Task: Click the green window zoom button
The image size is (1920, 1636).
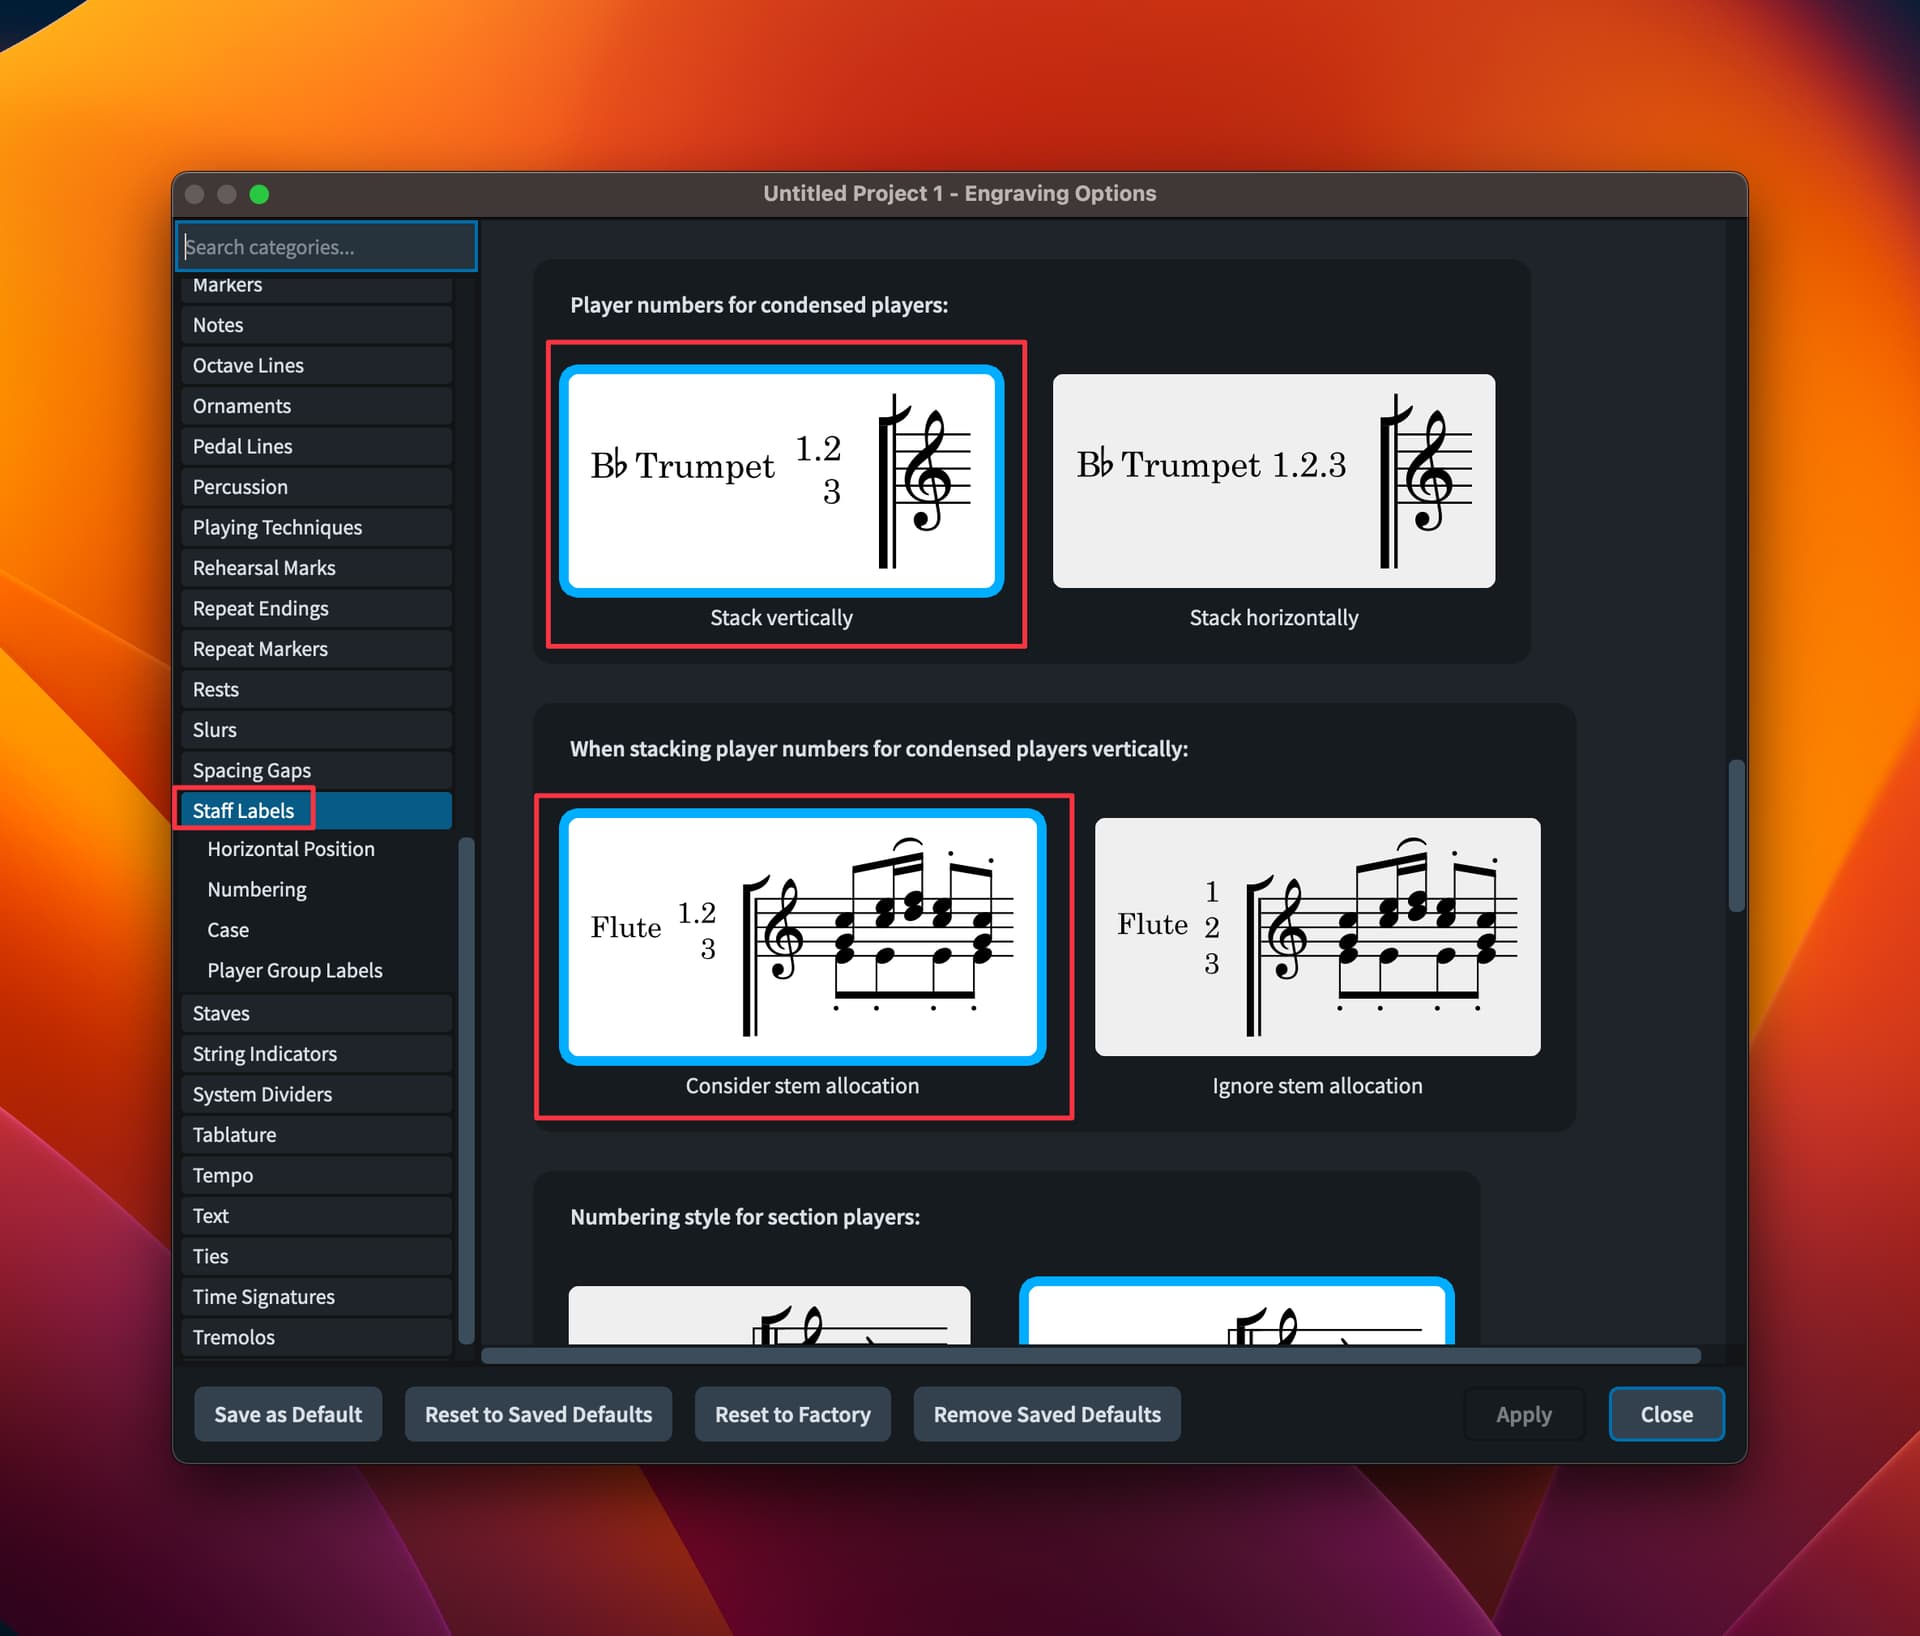Action: point(259,194)
